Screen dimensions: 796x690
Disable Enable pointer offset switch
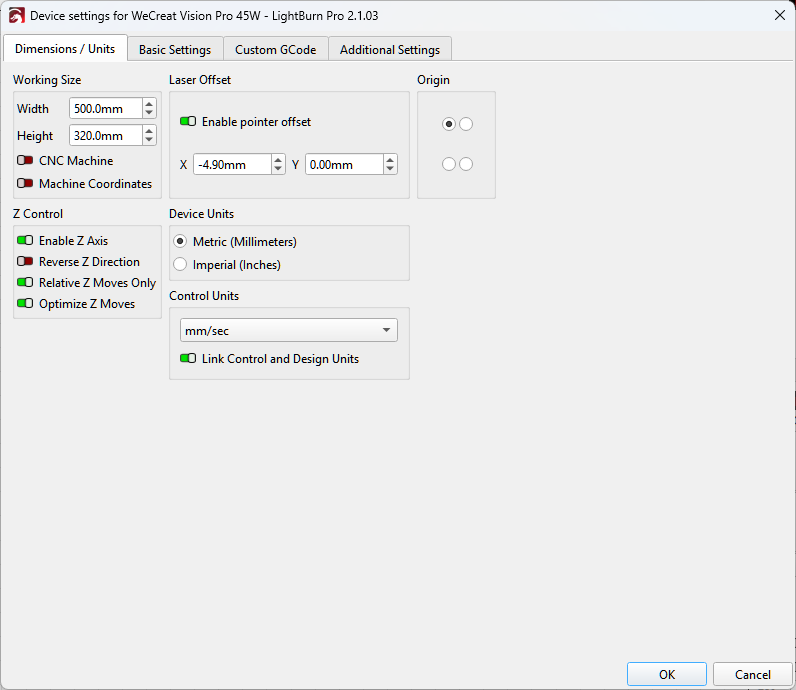[188, 121]
